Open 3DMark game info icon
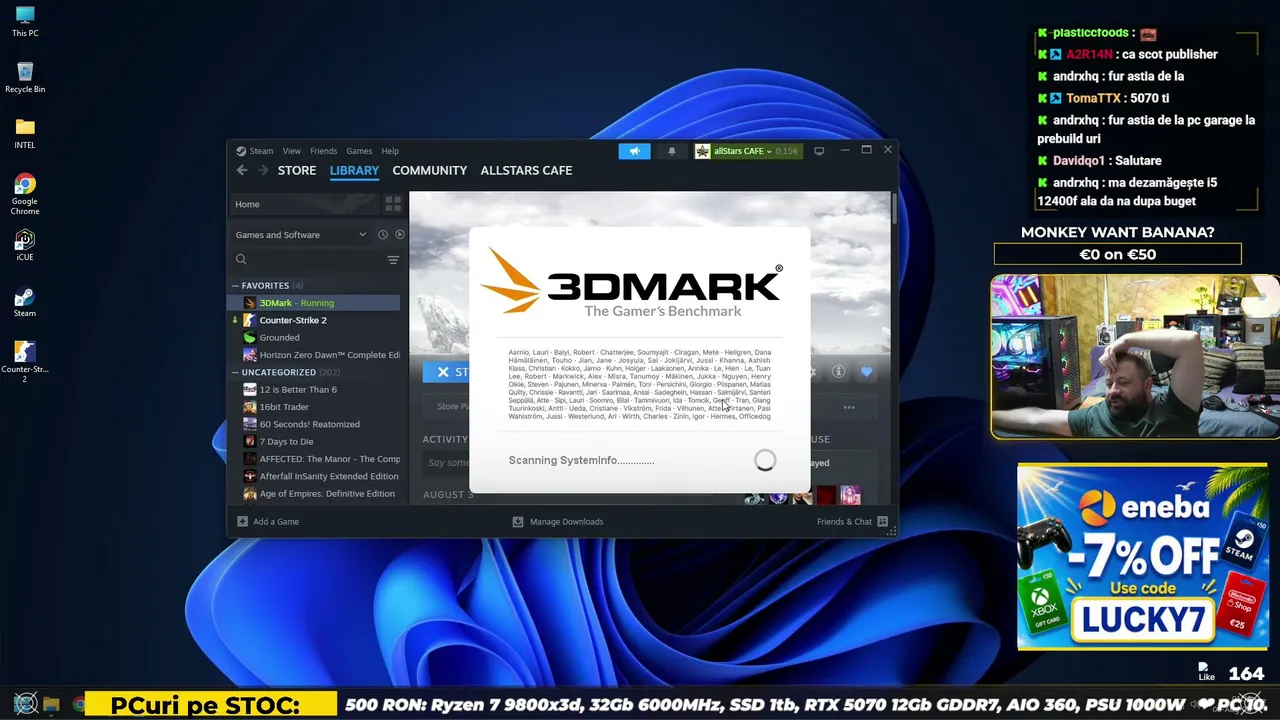Image resolution: width=1280 pixels, height=720 pixels. click(839, 372)
